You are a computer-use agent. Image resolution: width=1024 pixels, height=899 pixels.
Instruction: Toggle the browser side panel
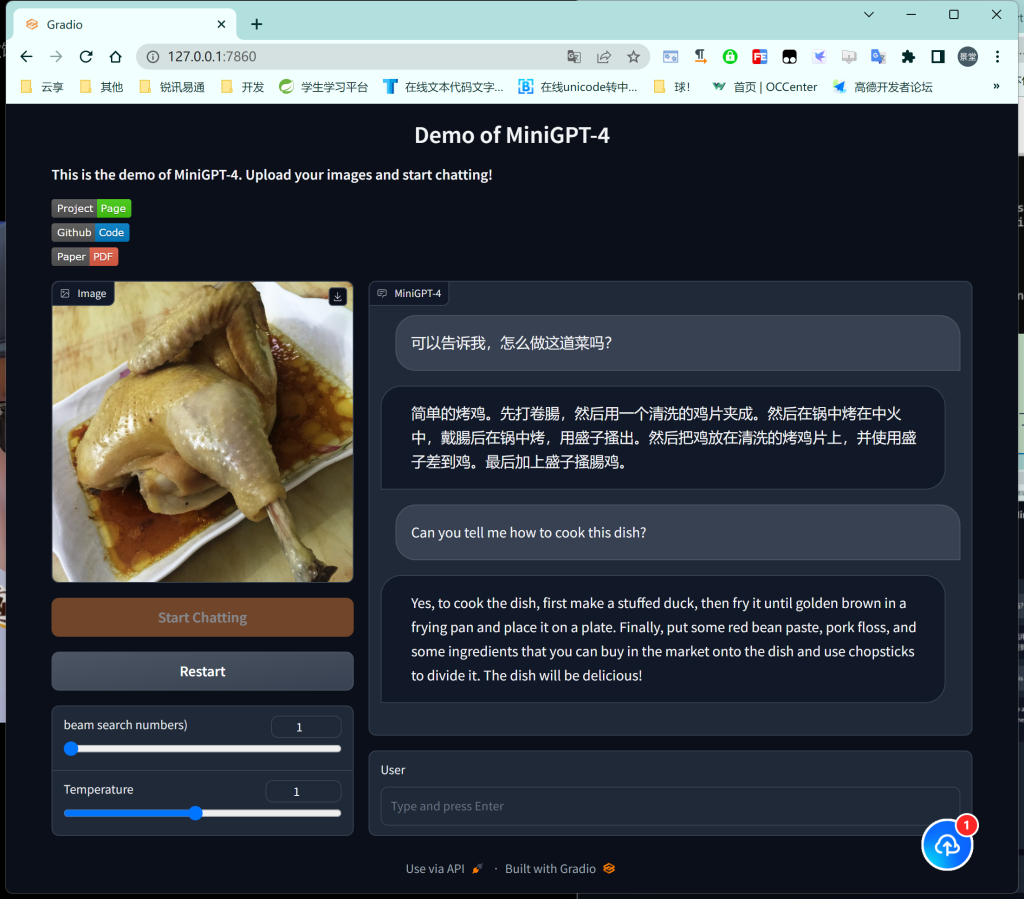[x=938, y=57]
